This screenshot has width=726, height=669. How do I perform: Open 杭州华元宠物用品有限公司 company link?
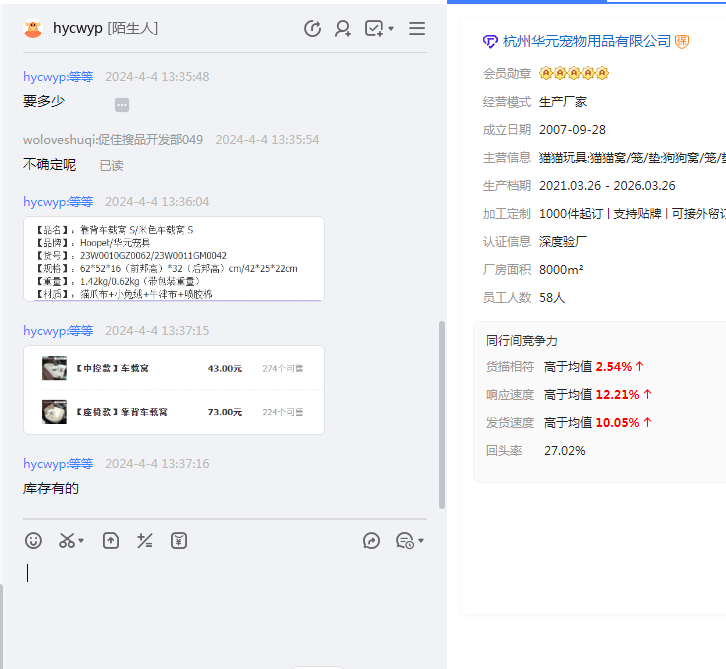pos(586,41)
